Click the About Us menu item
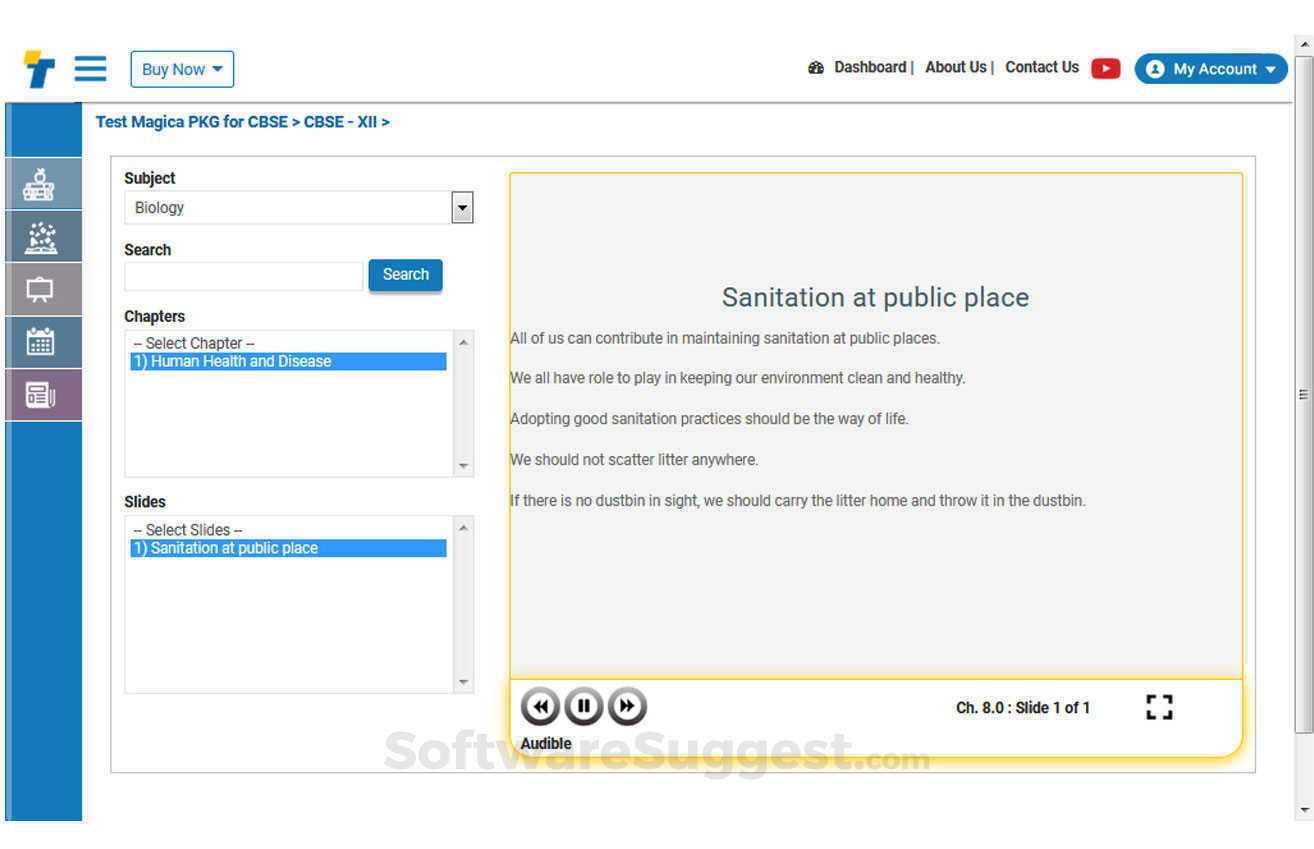The image size is (1314, 849). tap(956, 67)
